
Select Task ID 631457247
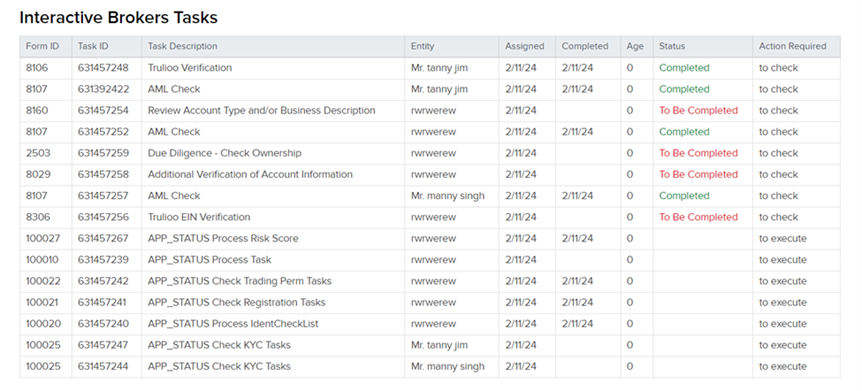(103, 345)
